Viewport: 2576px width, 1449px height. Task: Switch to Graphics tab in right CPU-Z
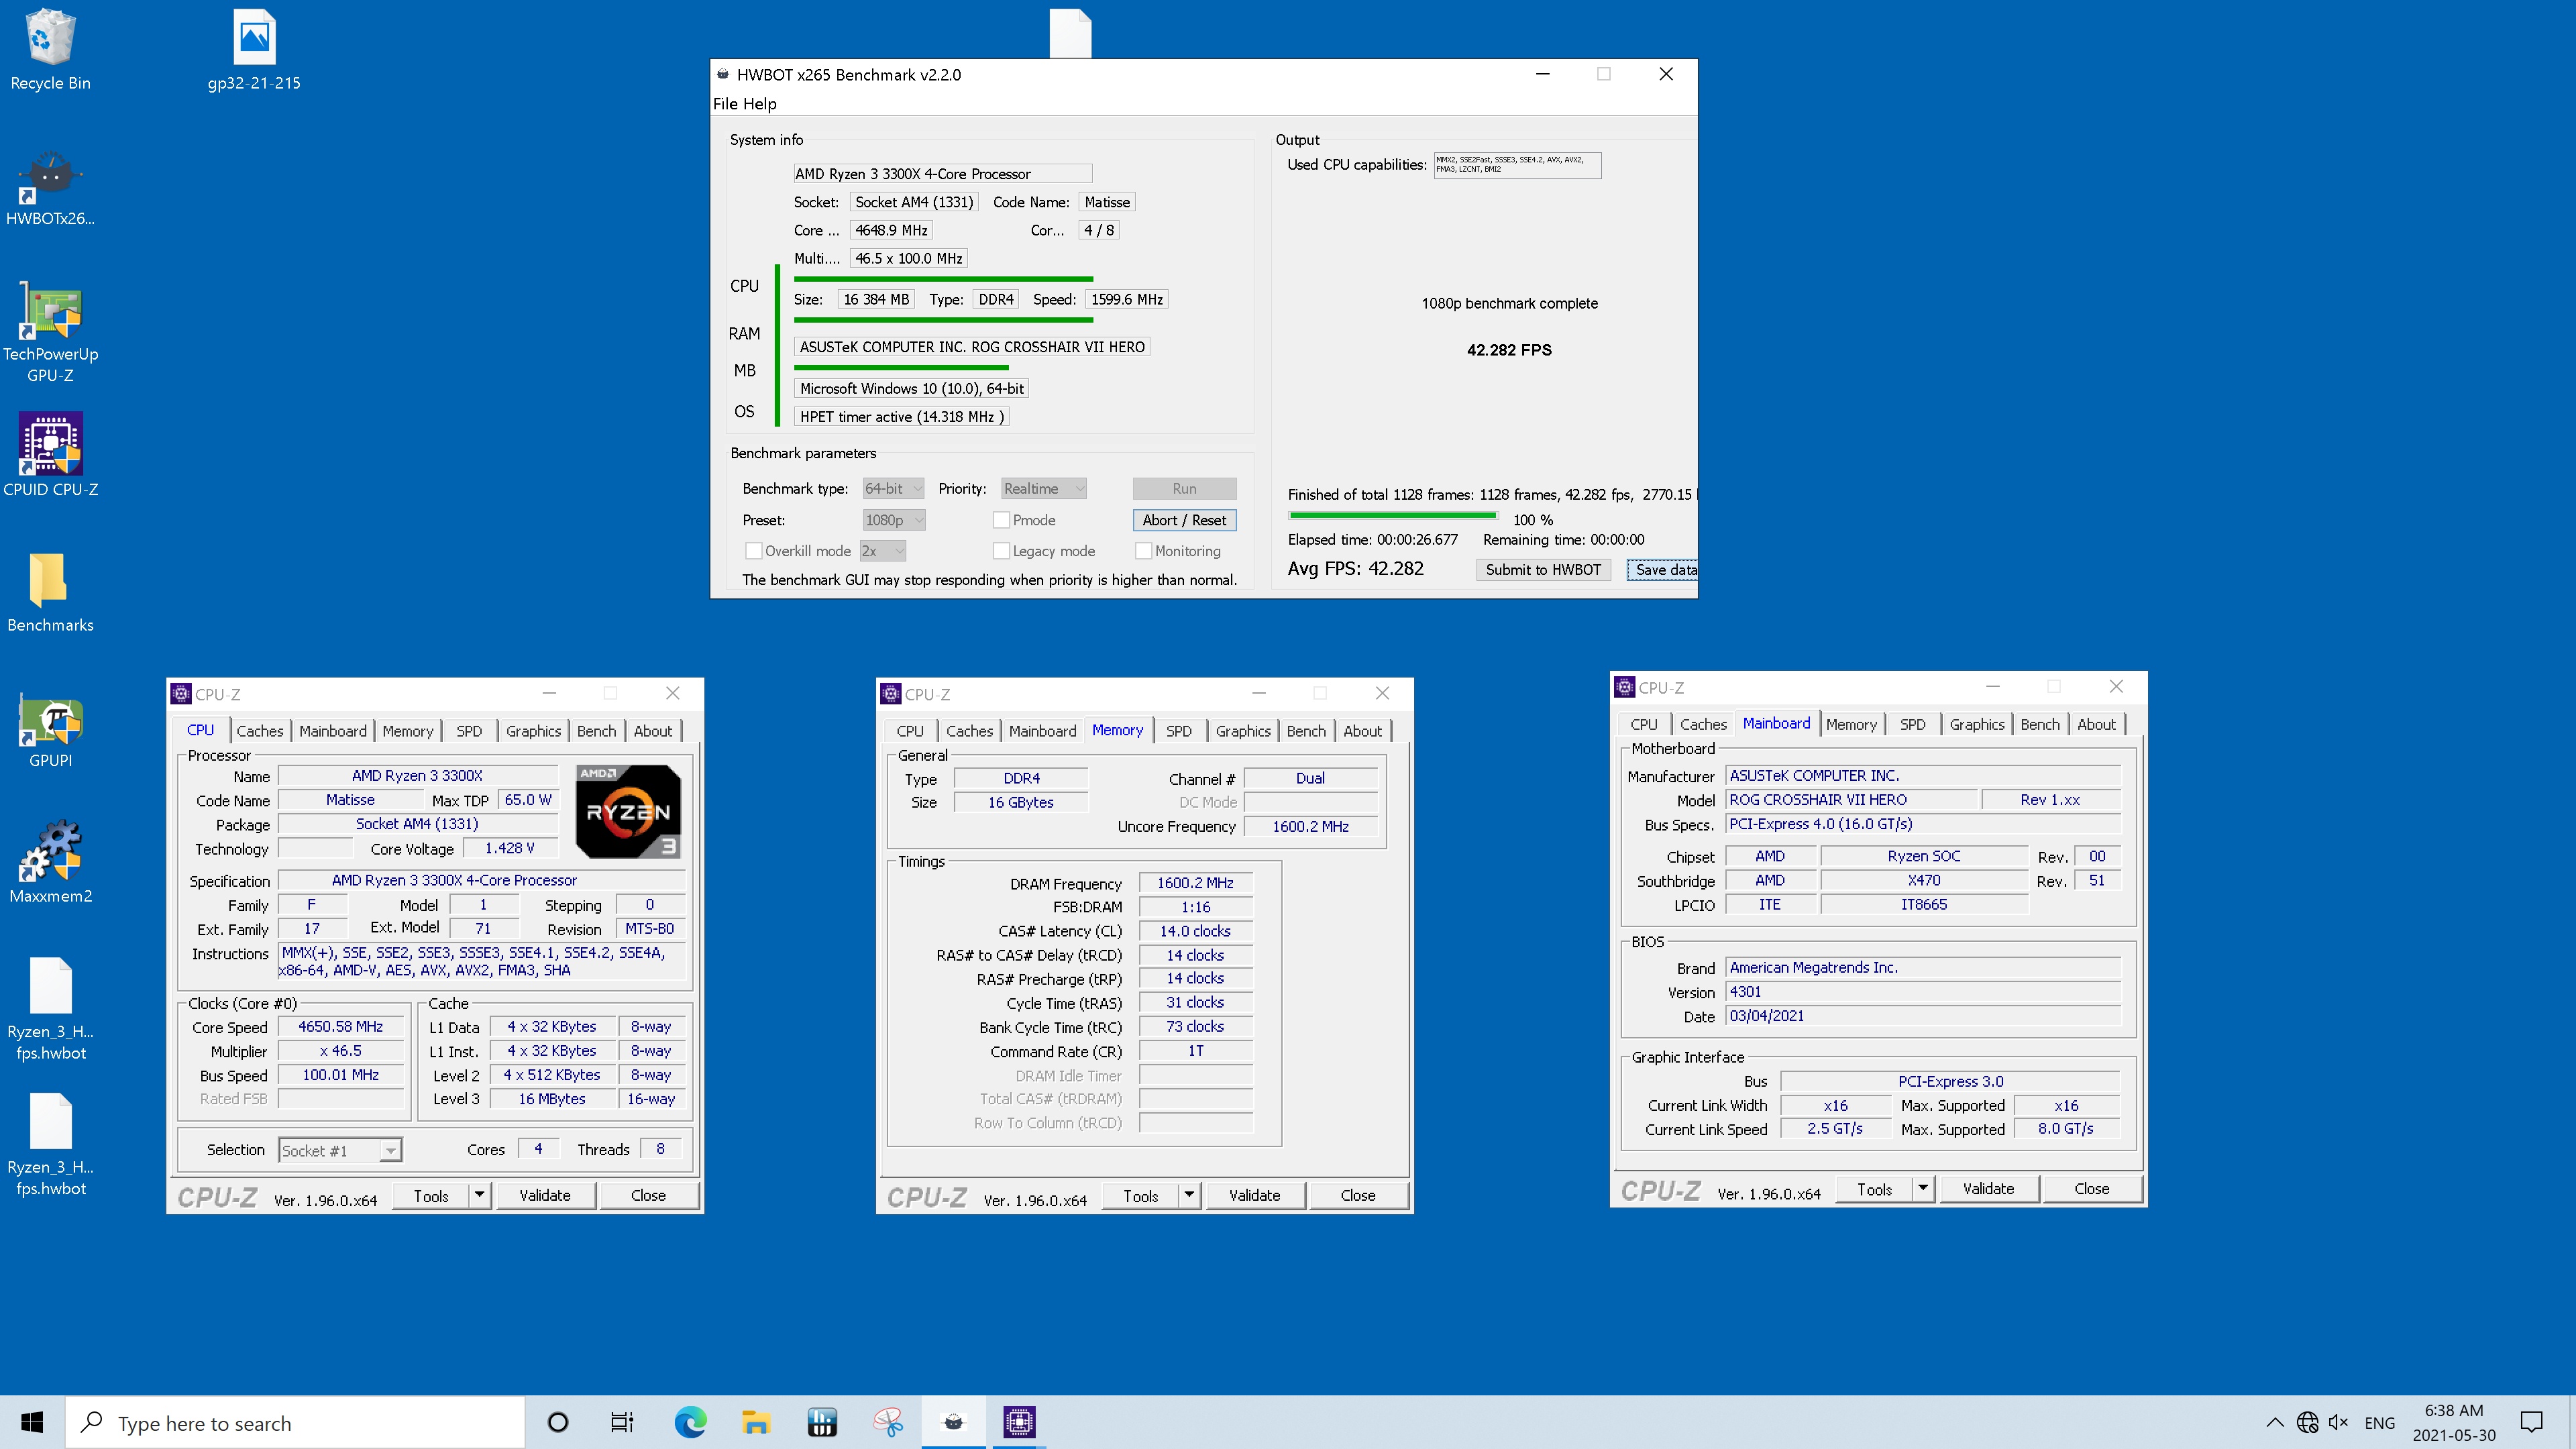pyautogui.click(x=1976, y=724)
